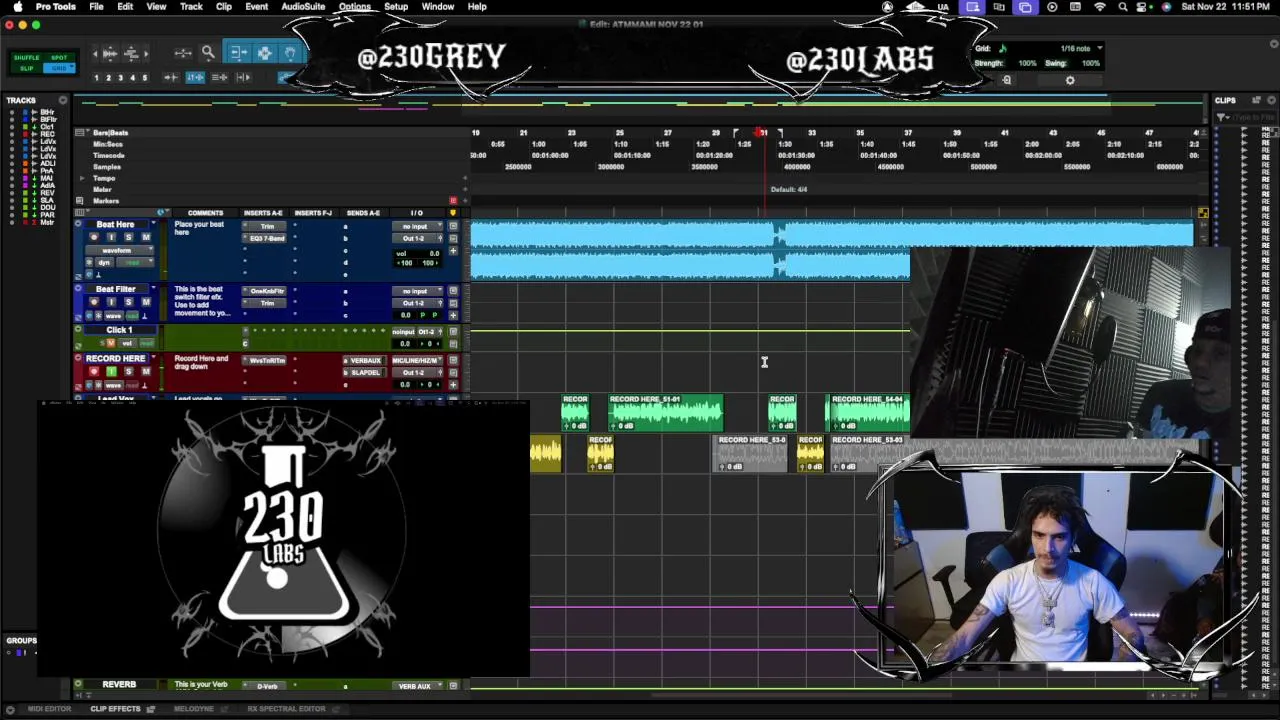1280x720 pixels.
Task: Click the Clips list filter icon
Action: pos(1222,118)
